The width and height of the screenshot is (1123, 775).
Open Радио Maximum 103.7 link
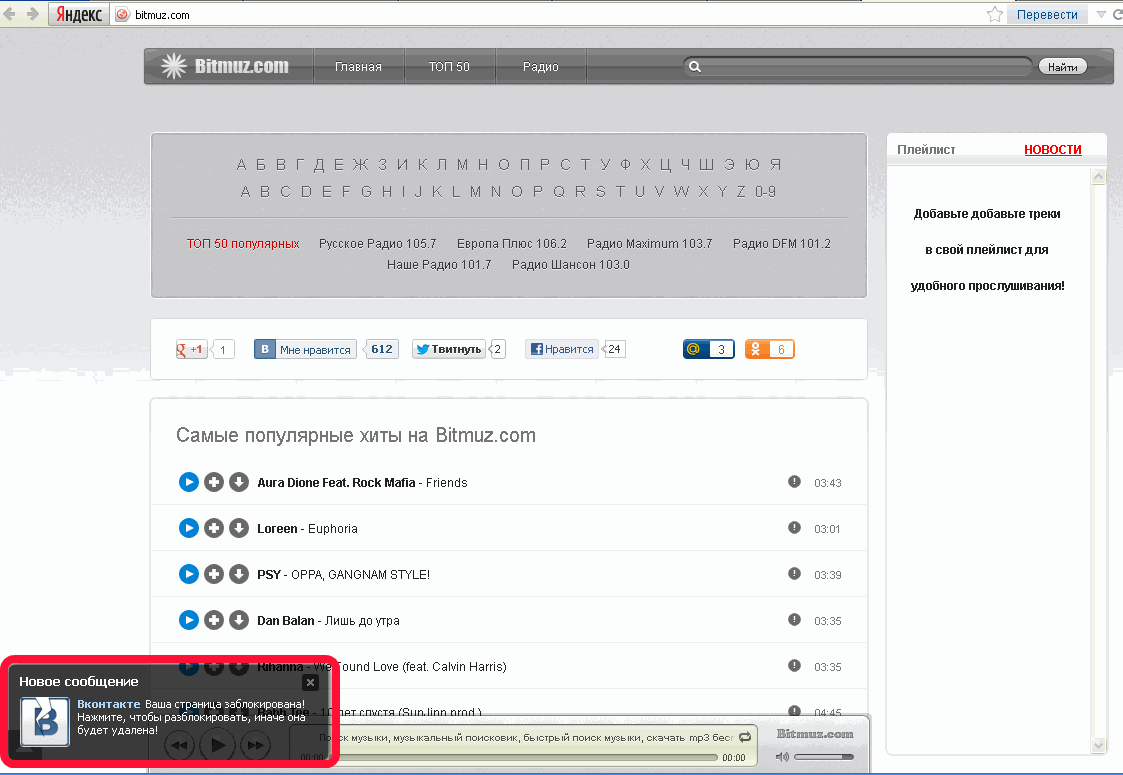pyautogui.click(x=650, y=244)
